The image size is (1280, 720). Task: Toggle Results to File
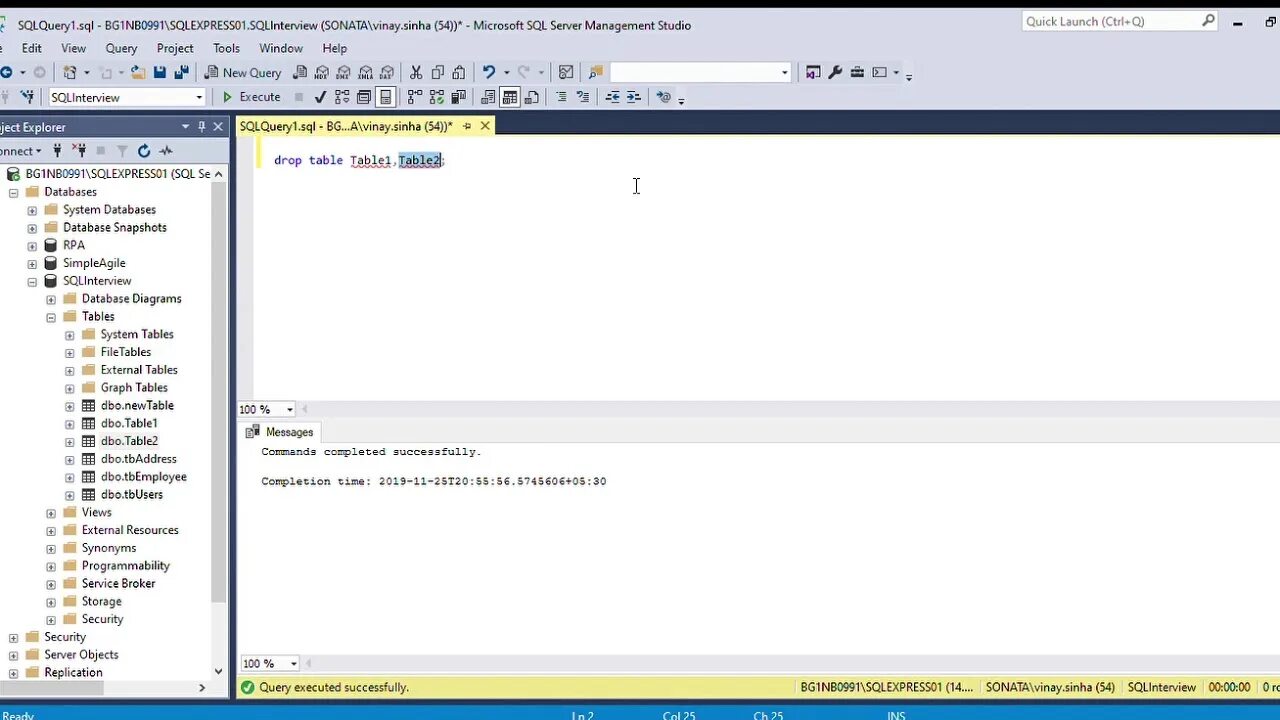tap(532, 97)
